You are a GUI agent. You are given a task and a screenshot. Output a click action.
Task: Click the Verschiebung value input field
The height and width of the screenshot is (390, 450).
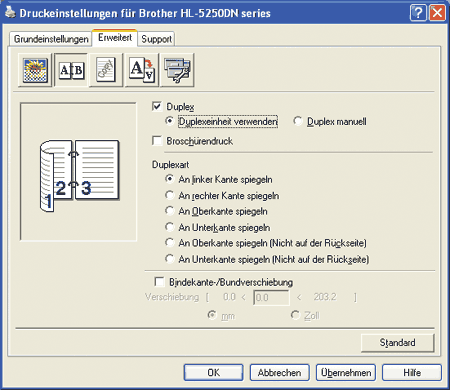(271, 297)
